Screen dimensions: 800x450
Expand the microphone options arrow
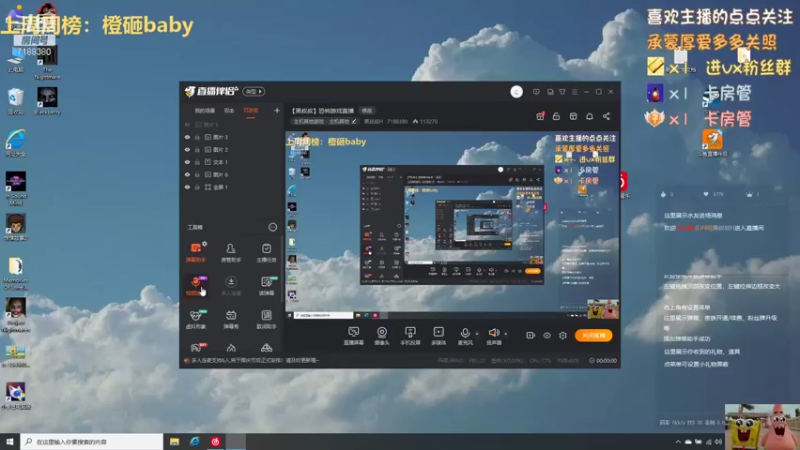coord(477,334)
